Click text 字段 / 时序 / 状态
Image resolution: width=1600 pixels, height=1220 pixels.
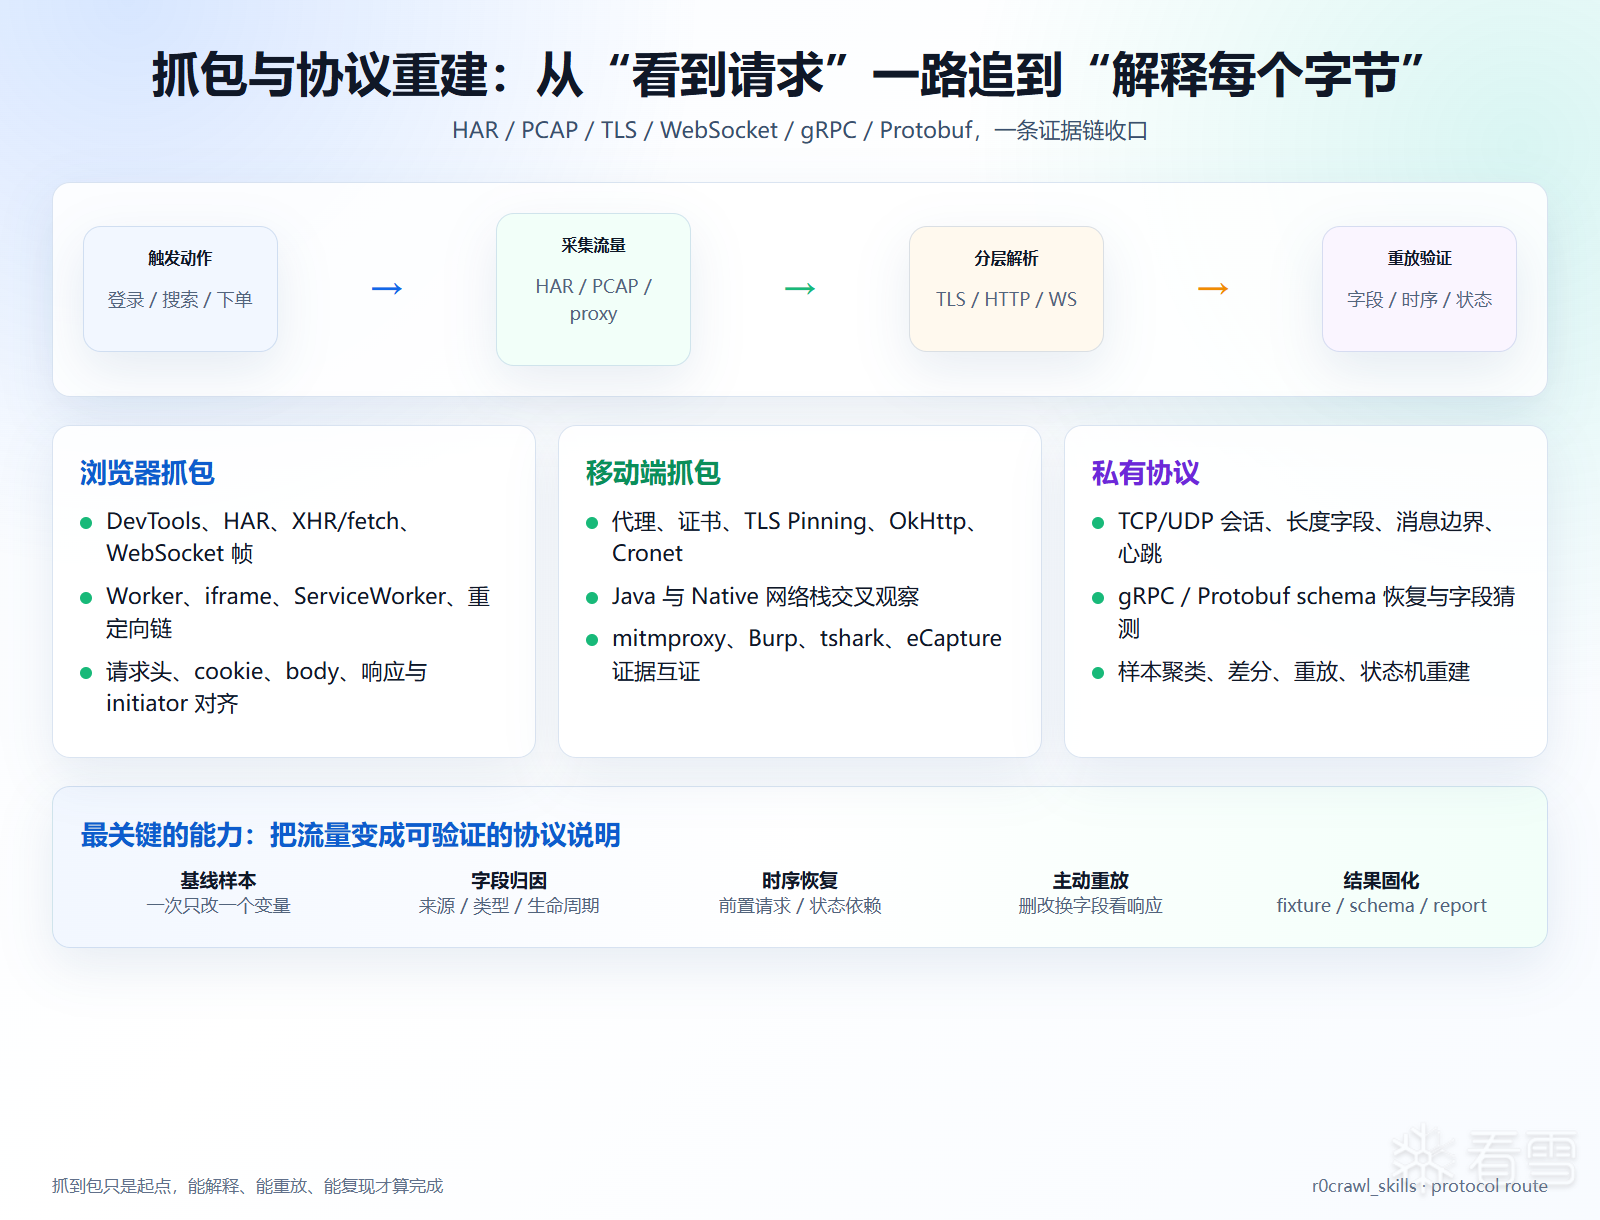pos(1419,300)
